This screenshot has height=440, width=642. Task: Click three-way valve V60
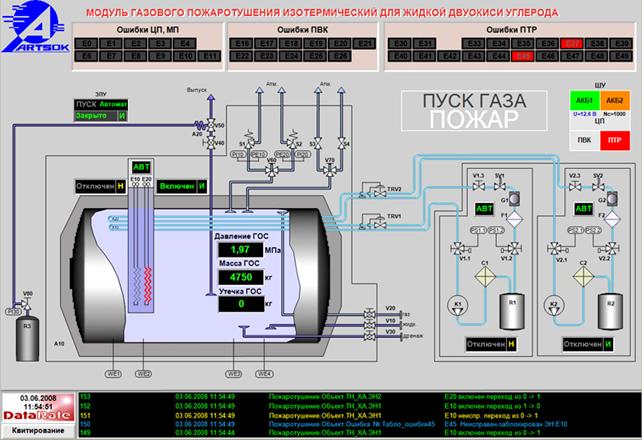click(x=271, y=170)
